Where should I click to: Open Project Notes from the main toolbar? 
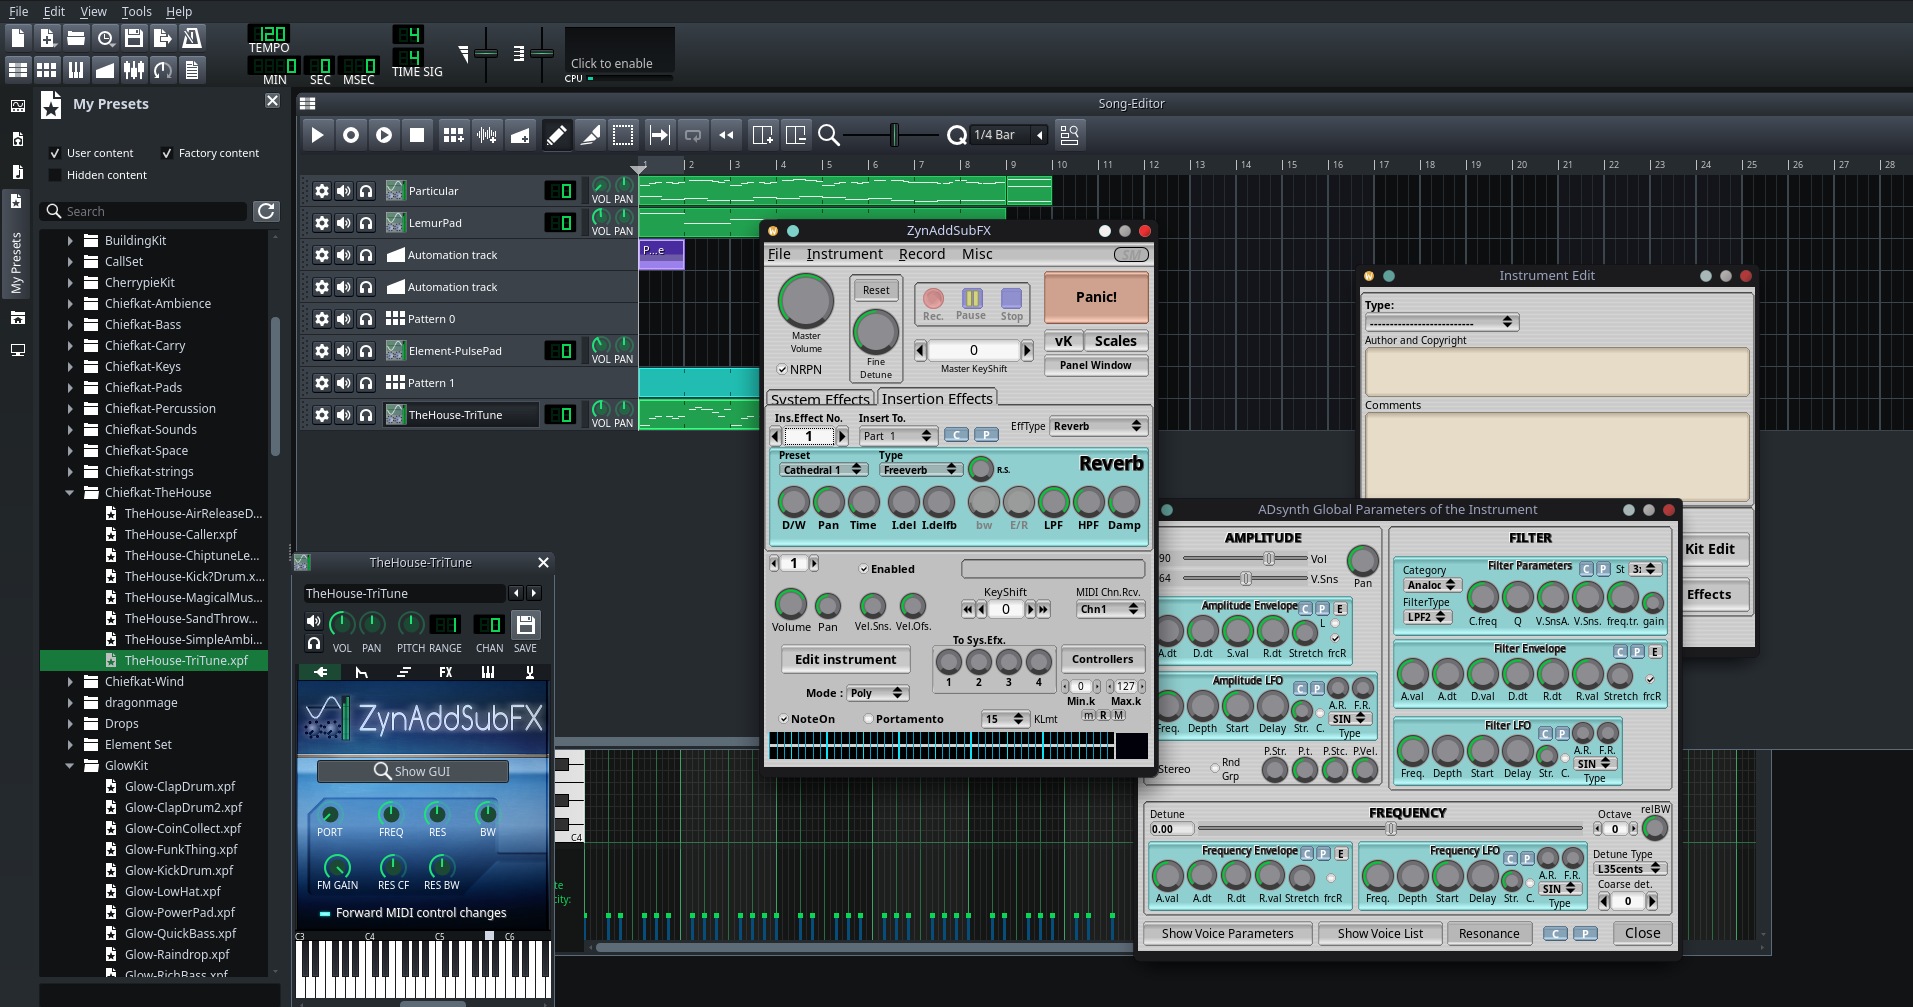coord(192,69)
